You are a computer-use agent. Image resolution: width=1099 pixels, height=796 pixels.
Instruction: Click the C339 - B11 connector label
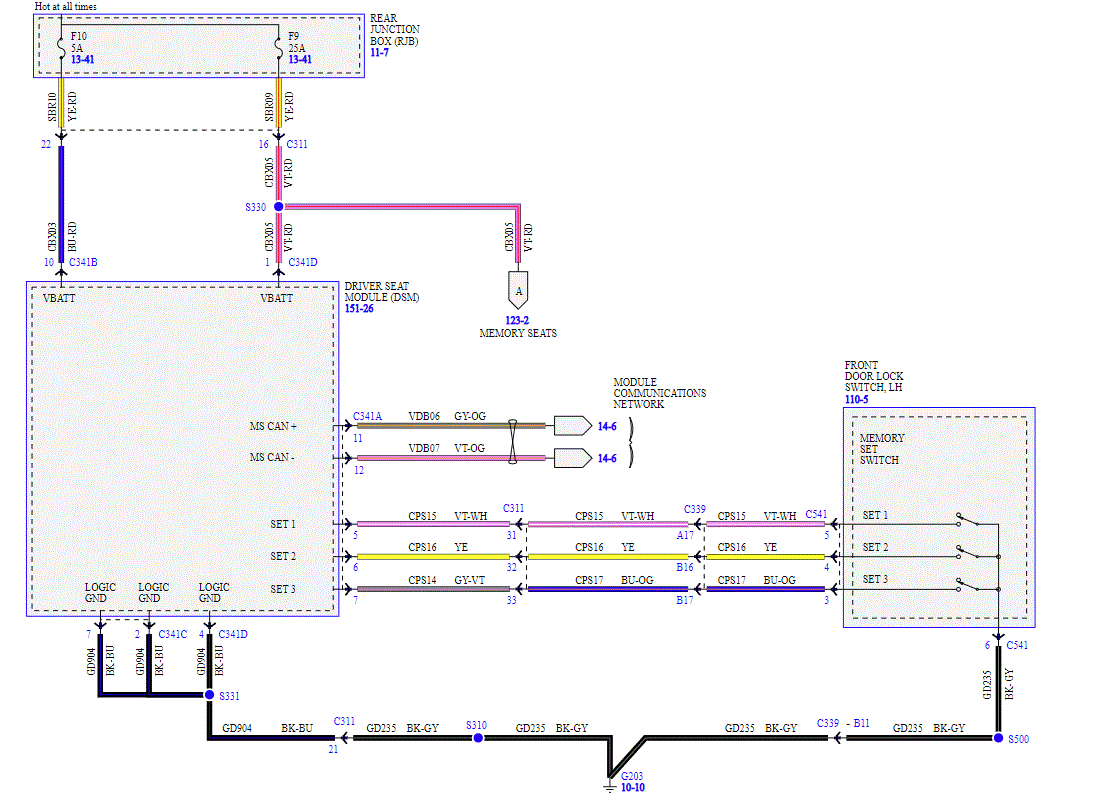843,723
